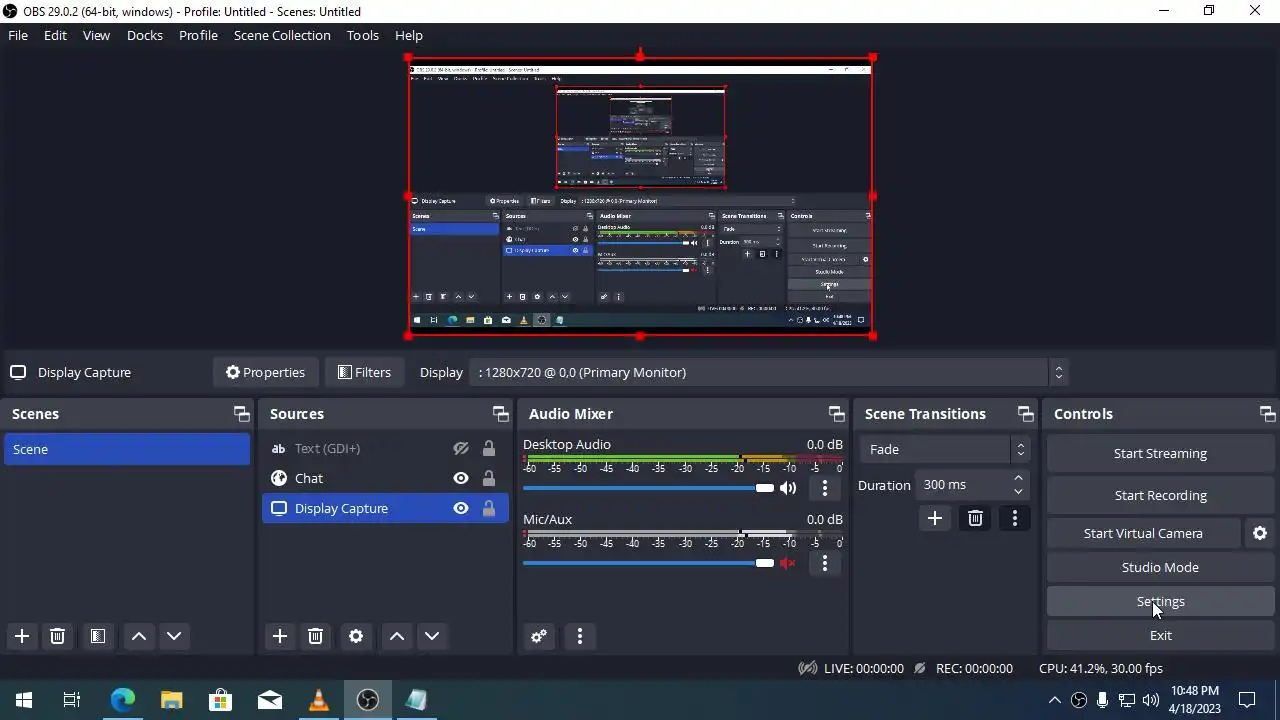The image size is (1280, 720).
Task: Open Desktop Audio options three-dot menu
Action: pos(825,488)
